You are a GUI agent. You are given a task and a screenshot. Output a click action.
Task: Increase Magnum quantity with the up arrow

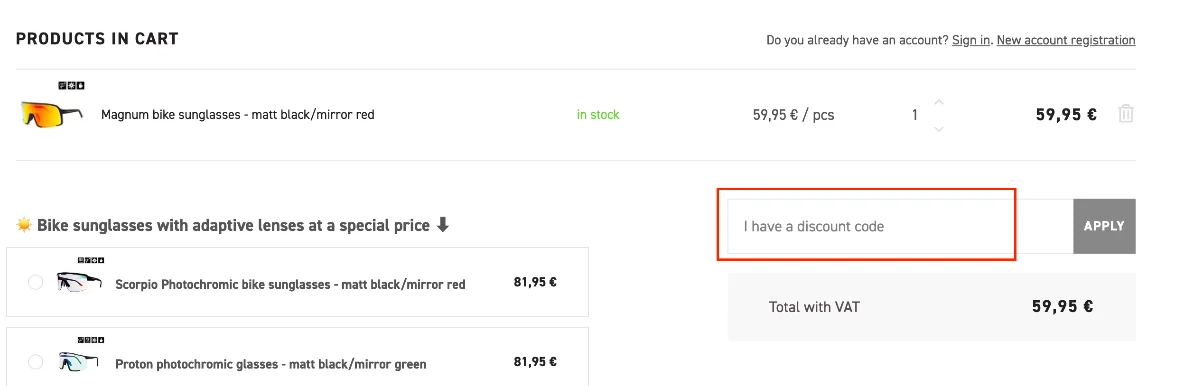pos(938,102)
